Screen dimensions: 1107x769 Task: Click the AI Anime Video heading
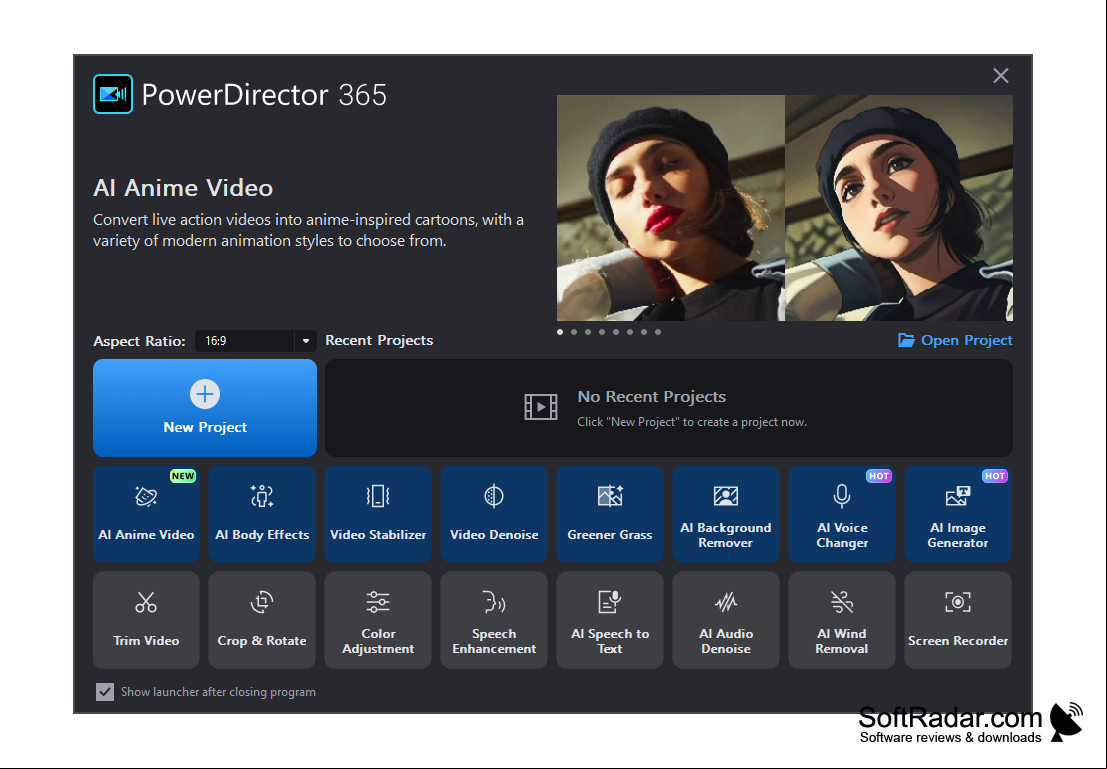coord(183,188)
